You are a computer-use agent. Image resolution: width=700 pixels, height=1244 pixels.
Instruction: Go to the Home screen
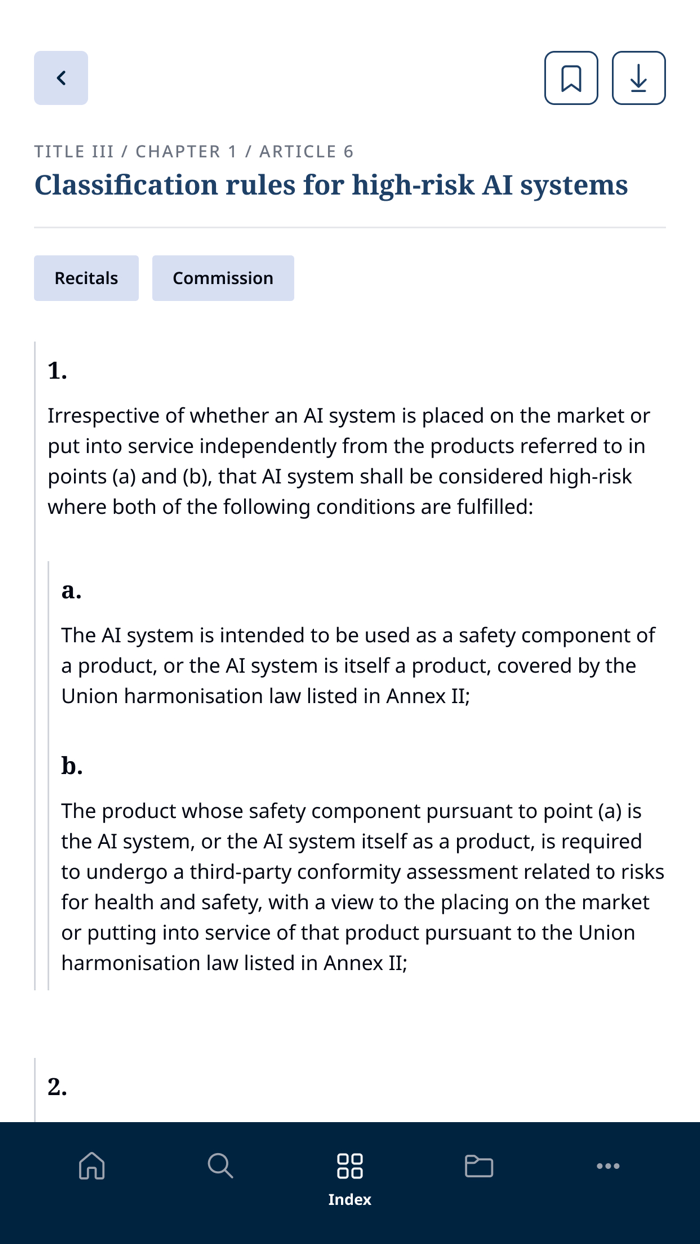[x=91, y=1166]
